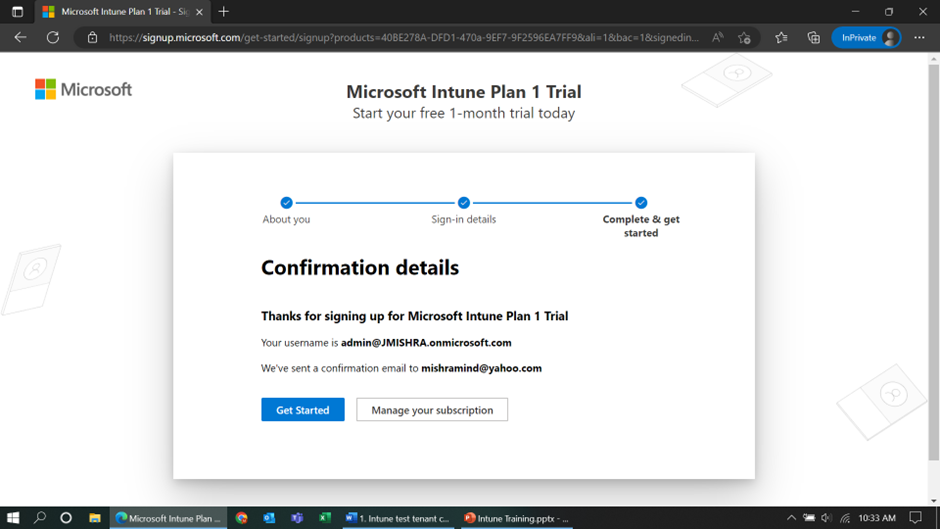This screenshot has width=940, height=529.
Task: Click the Confirmation details heading
Action: click(360, 267)
